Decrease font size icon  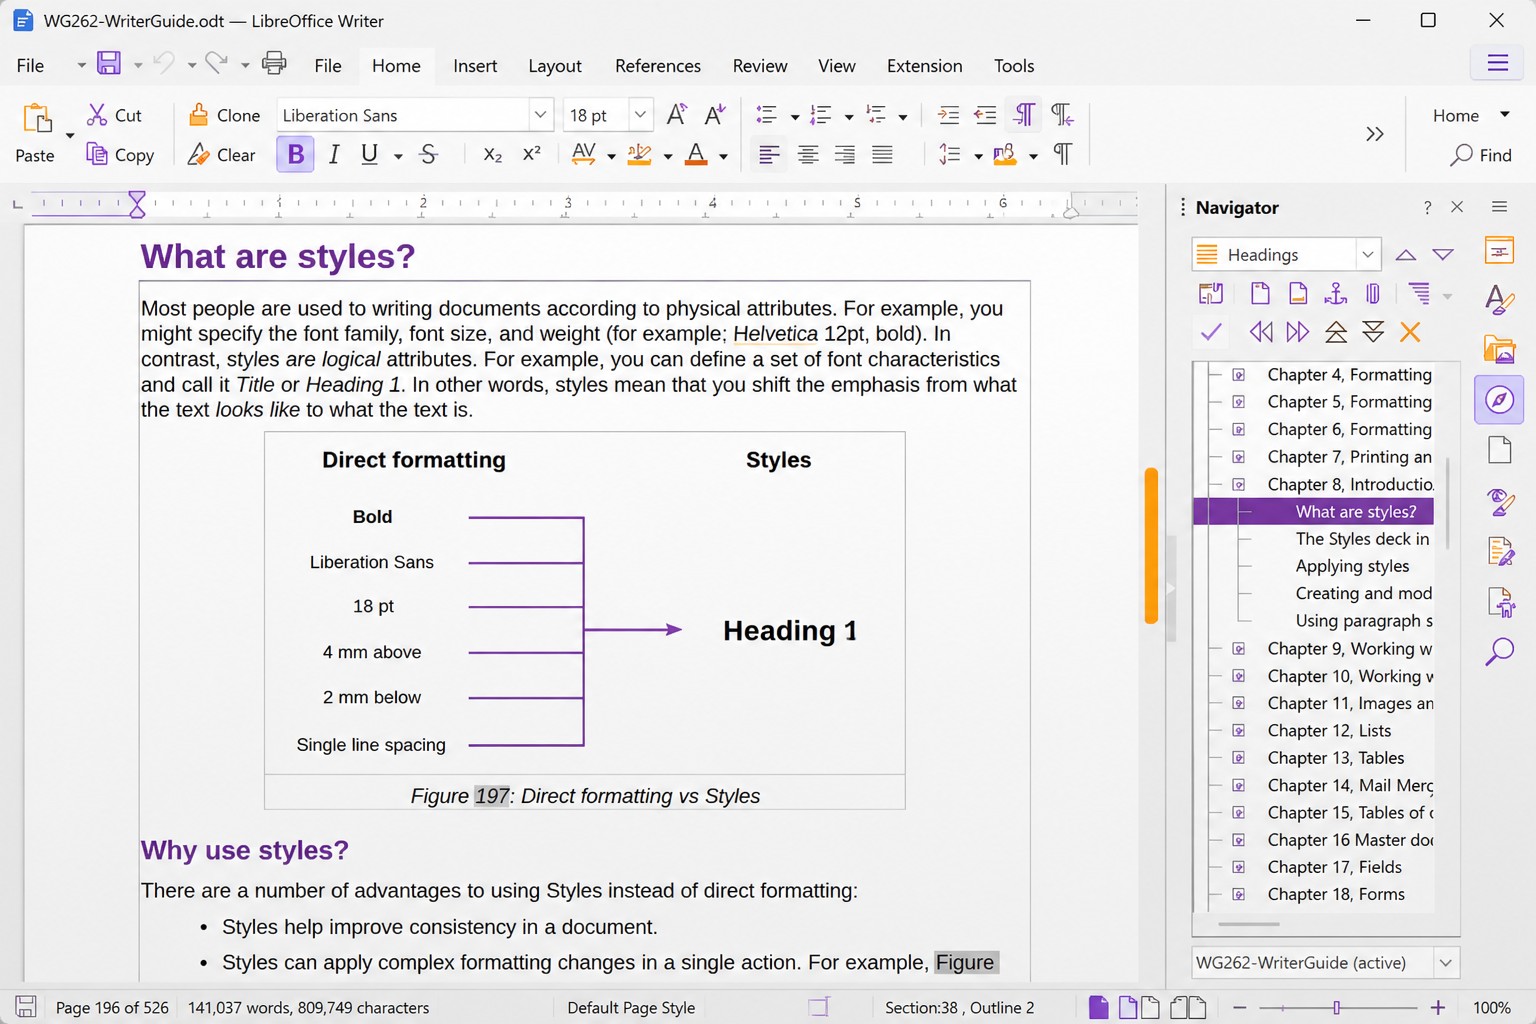click(x=714, y=114)
